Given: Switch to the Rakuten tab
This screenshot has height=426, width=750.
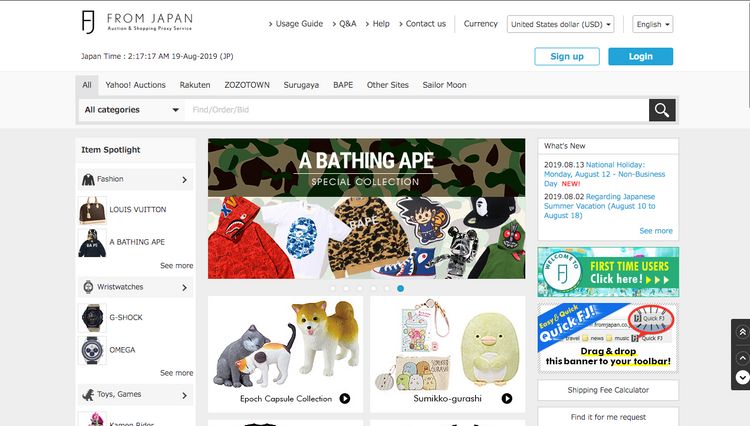Looking at the screenshot, I should pyautogui.click(x=195, y=85).
